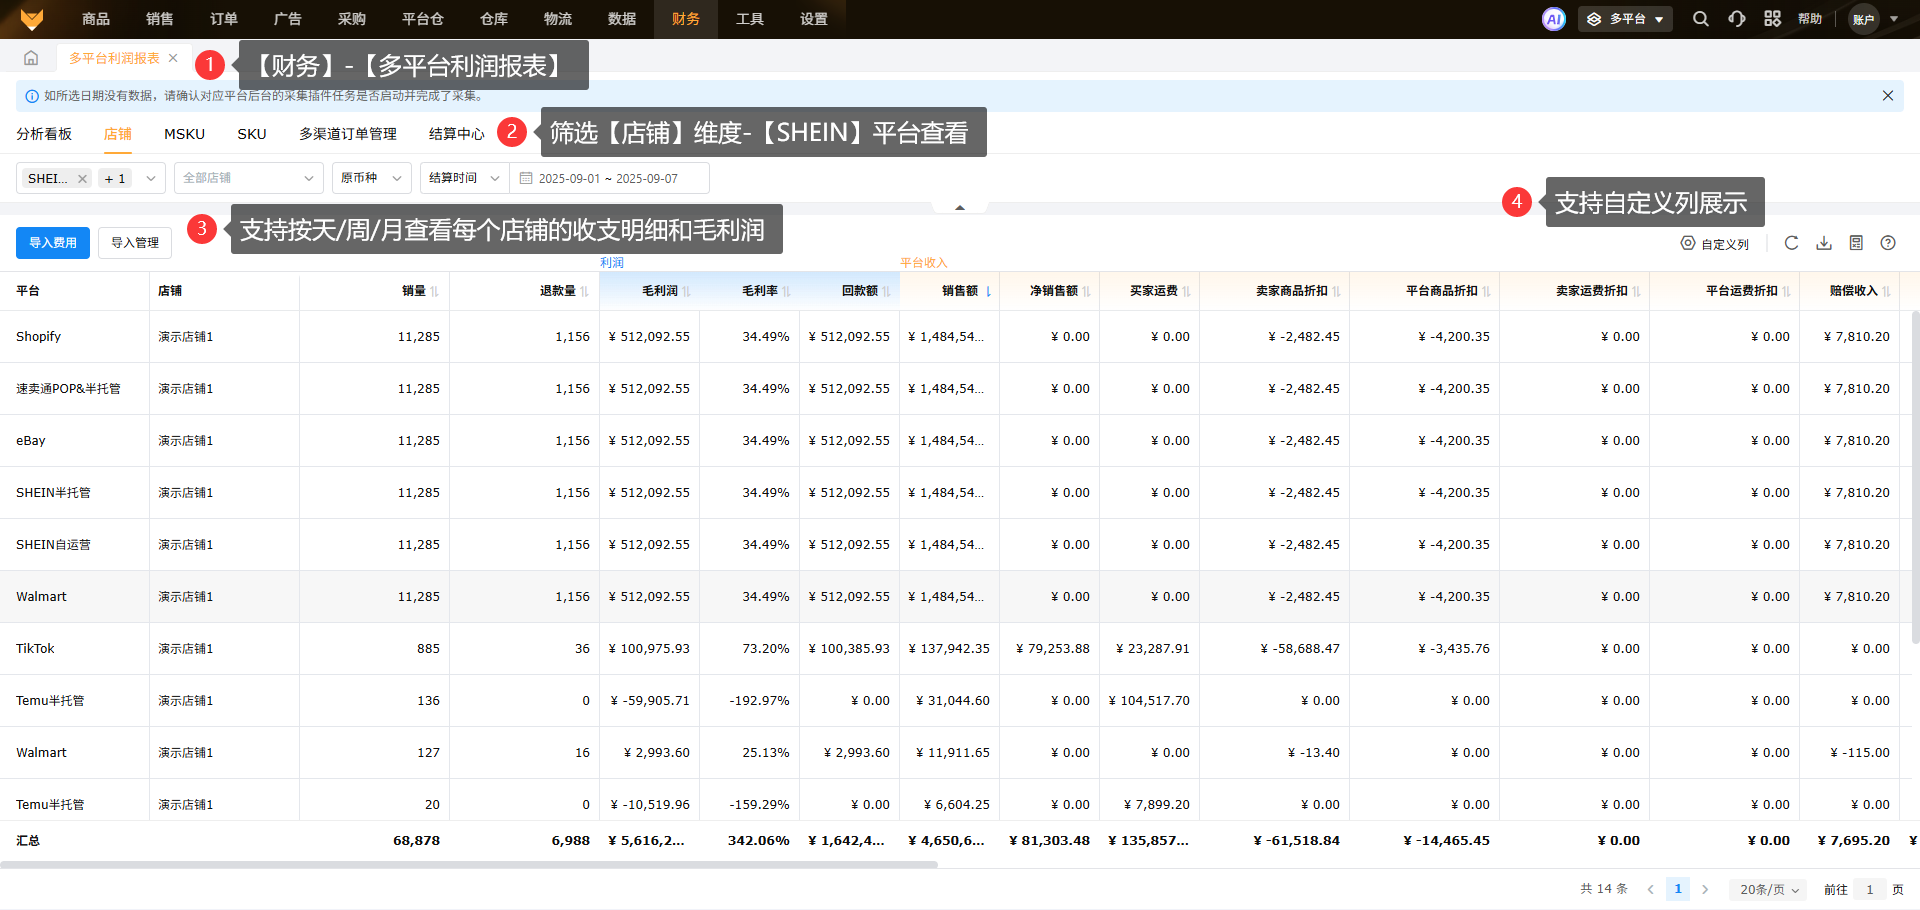Screen dimensions: 1920x910
Task: Open the 20条/页 page size dropdown
Action: click(x=1768, y=889)
